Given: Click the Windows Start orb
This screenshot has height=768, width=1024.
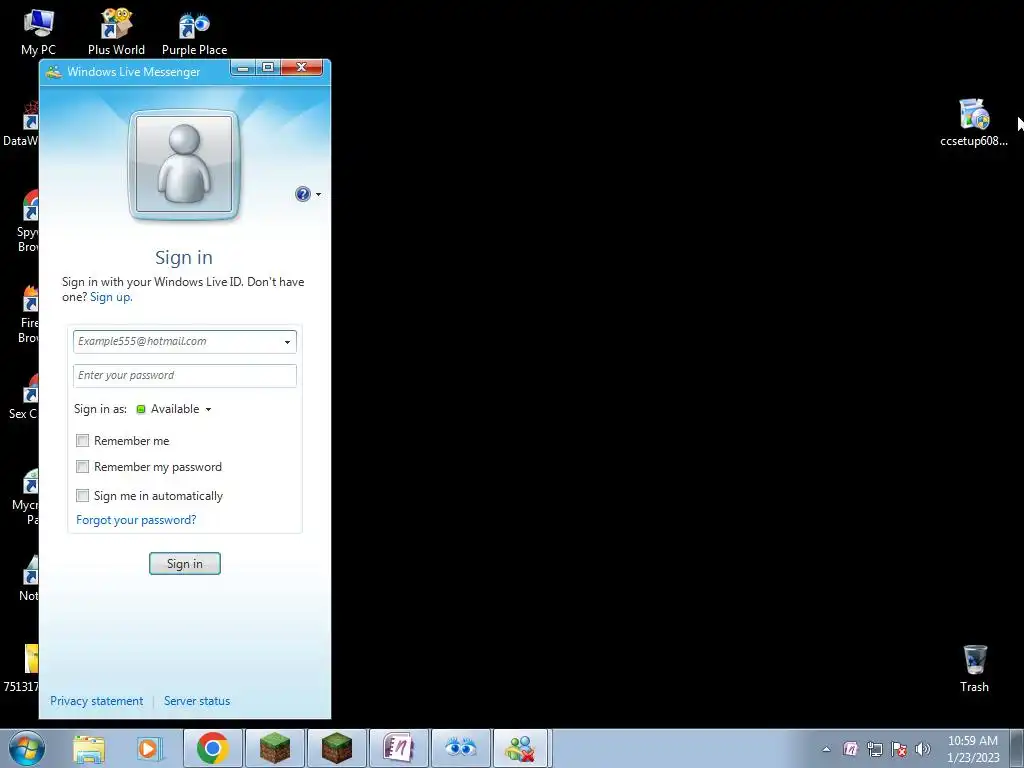Looking at the screenshot, I should tap(27, 748).
